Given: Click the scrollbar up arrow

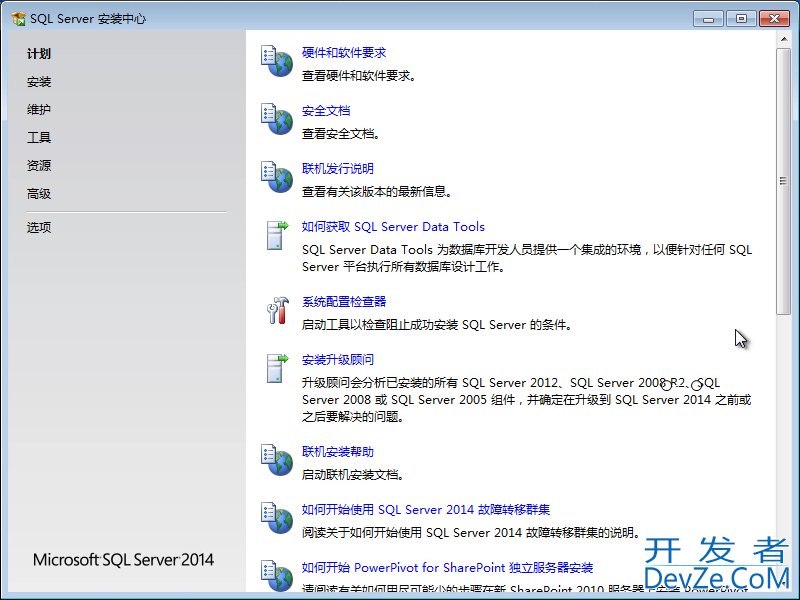Looking at the screenshot, I should point(783,39).
